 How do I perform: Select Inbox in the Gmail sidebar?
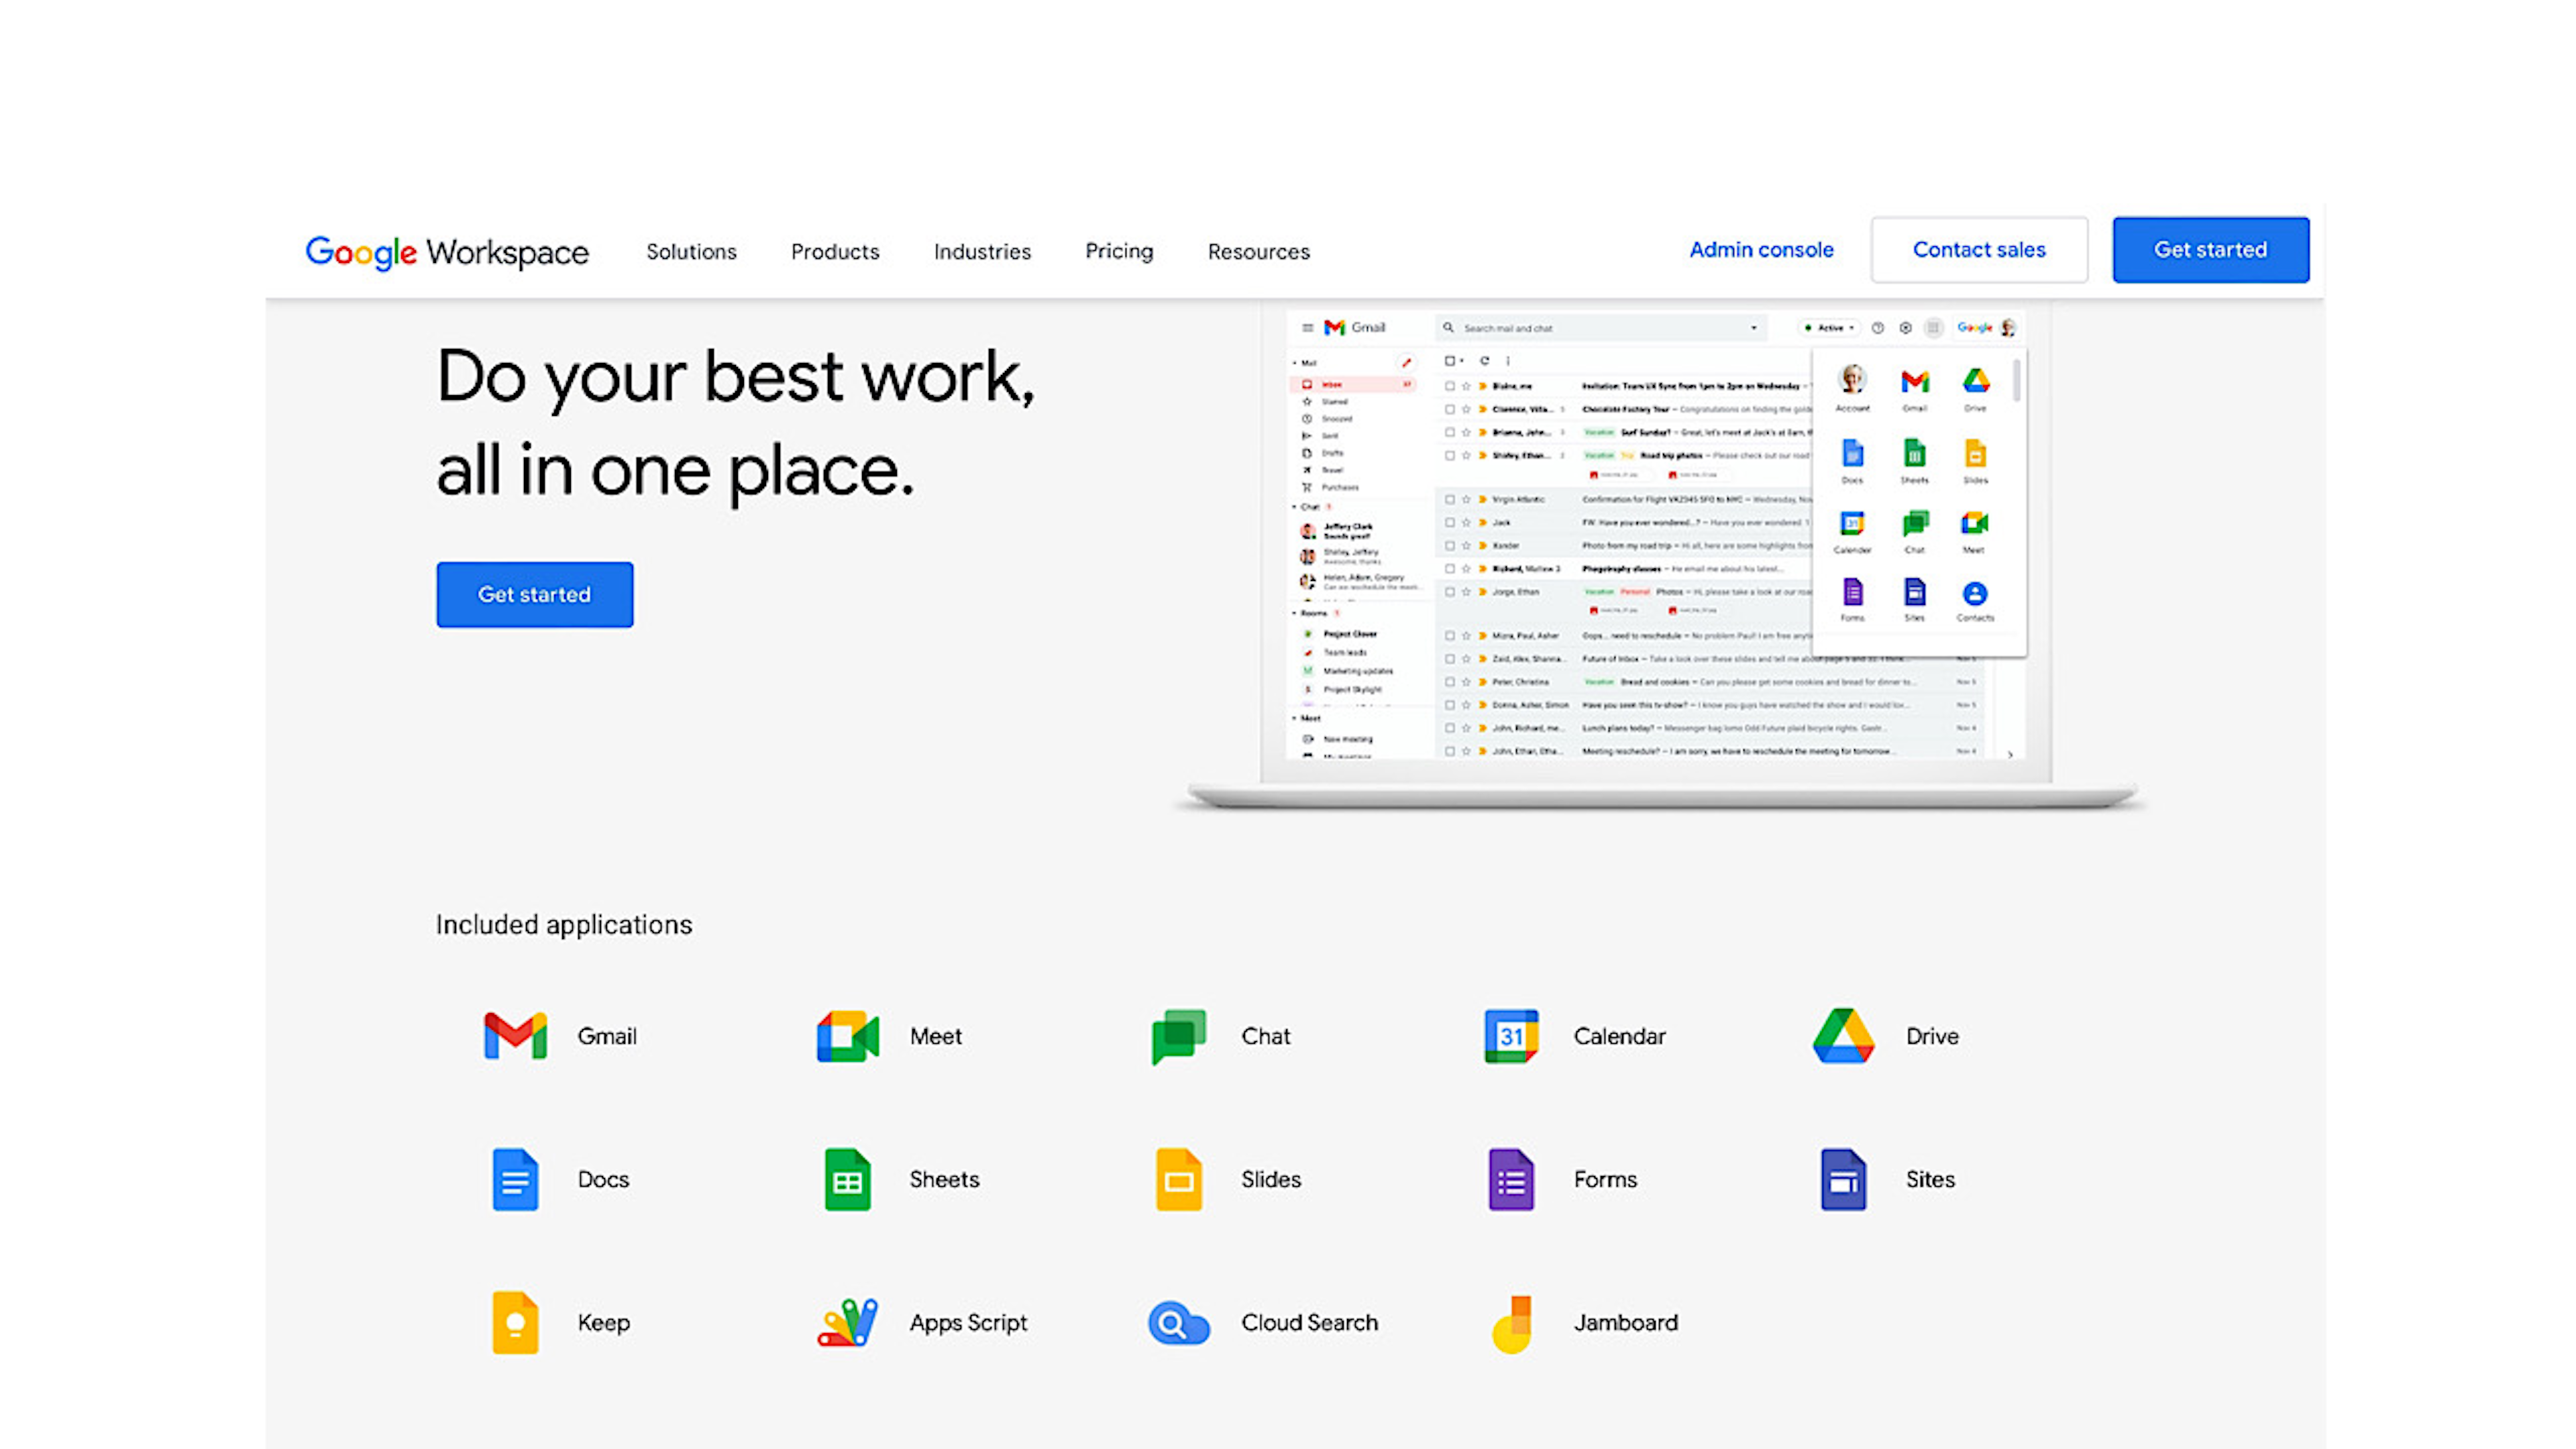(x=1354, y=385)
